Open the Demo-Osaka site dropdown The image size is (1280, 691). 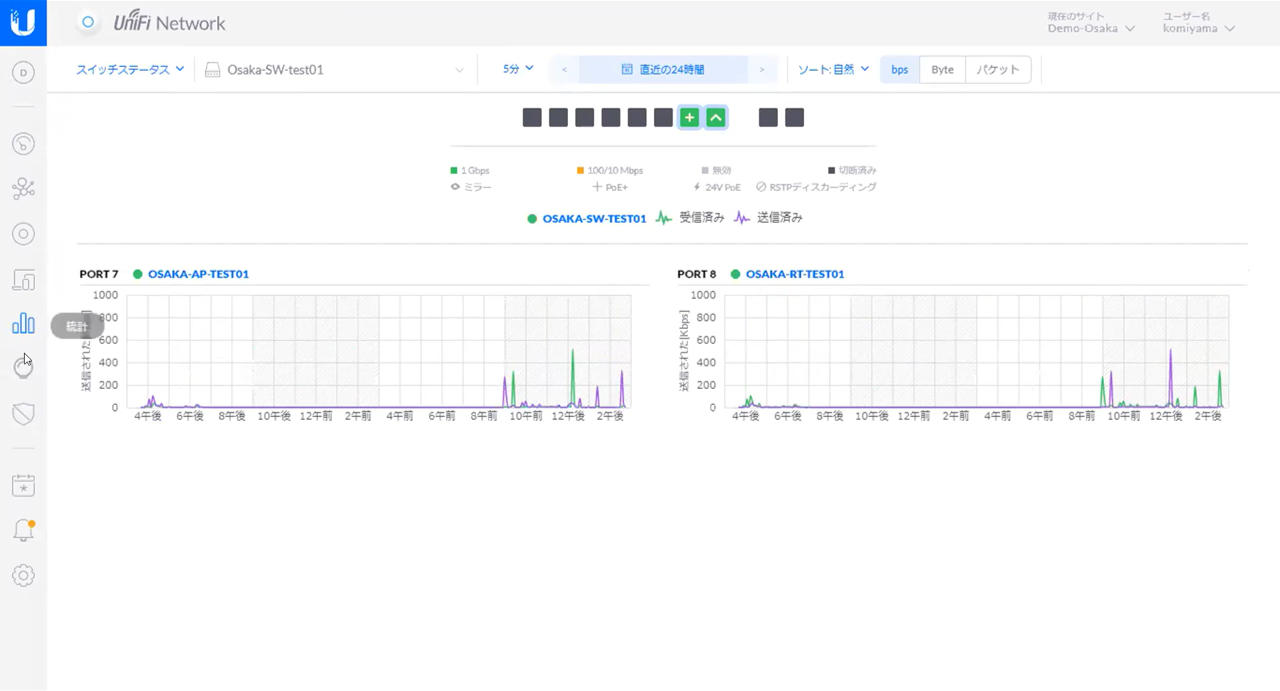pyautogui.click(x=1091, y=28)
